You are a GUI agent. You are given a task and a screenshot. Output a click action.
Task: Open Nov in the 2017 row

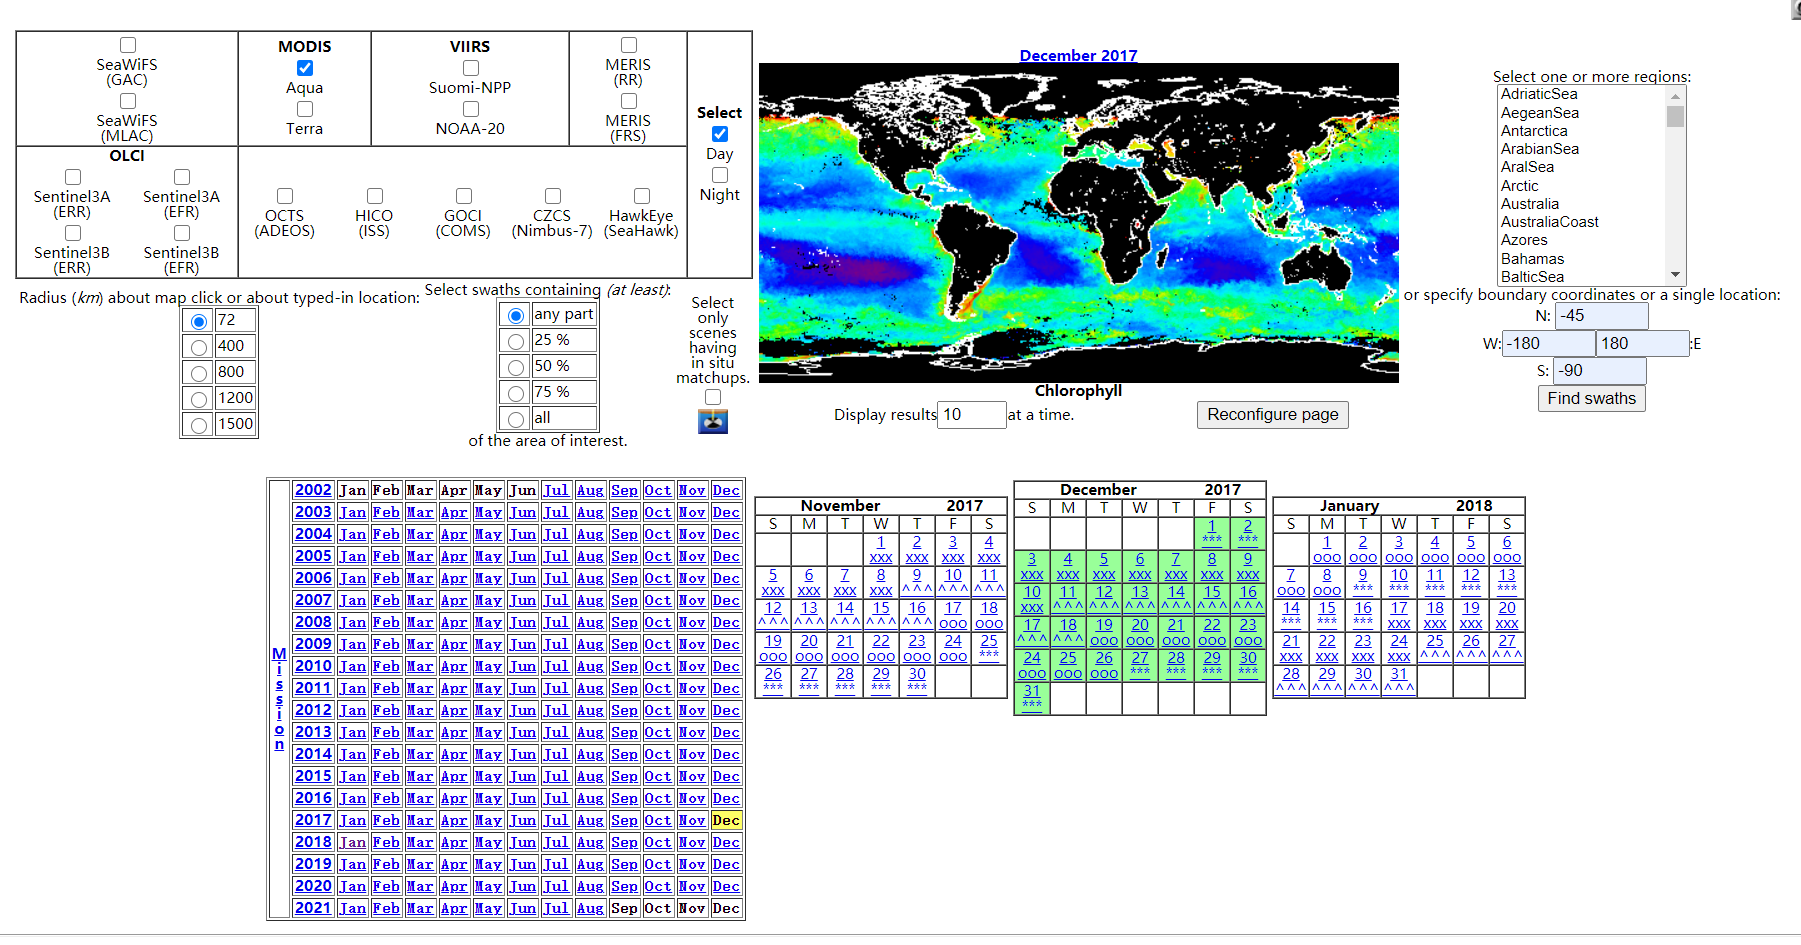692,820
